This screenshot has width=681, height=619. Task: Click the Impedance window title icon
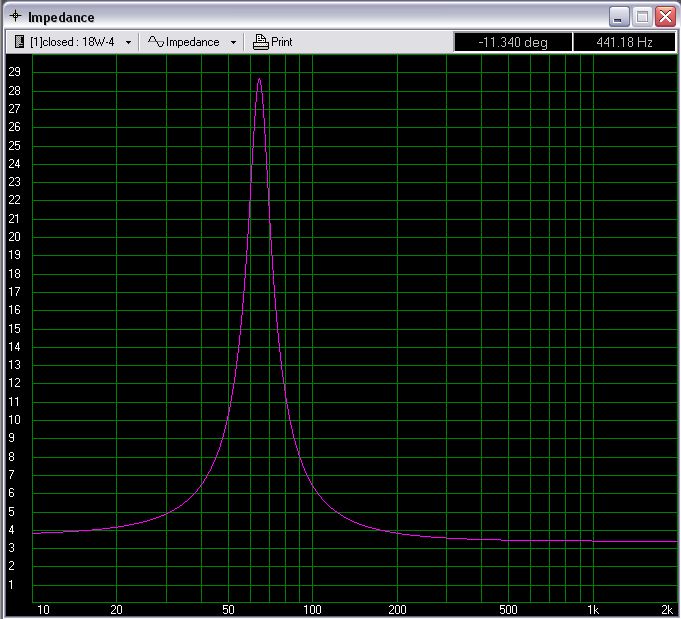(15, 17)
